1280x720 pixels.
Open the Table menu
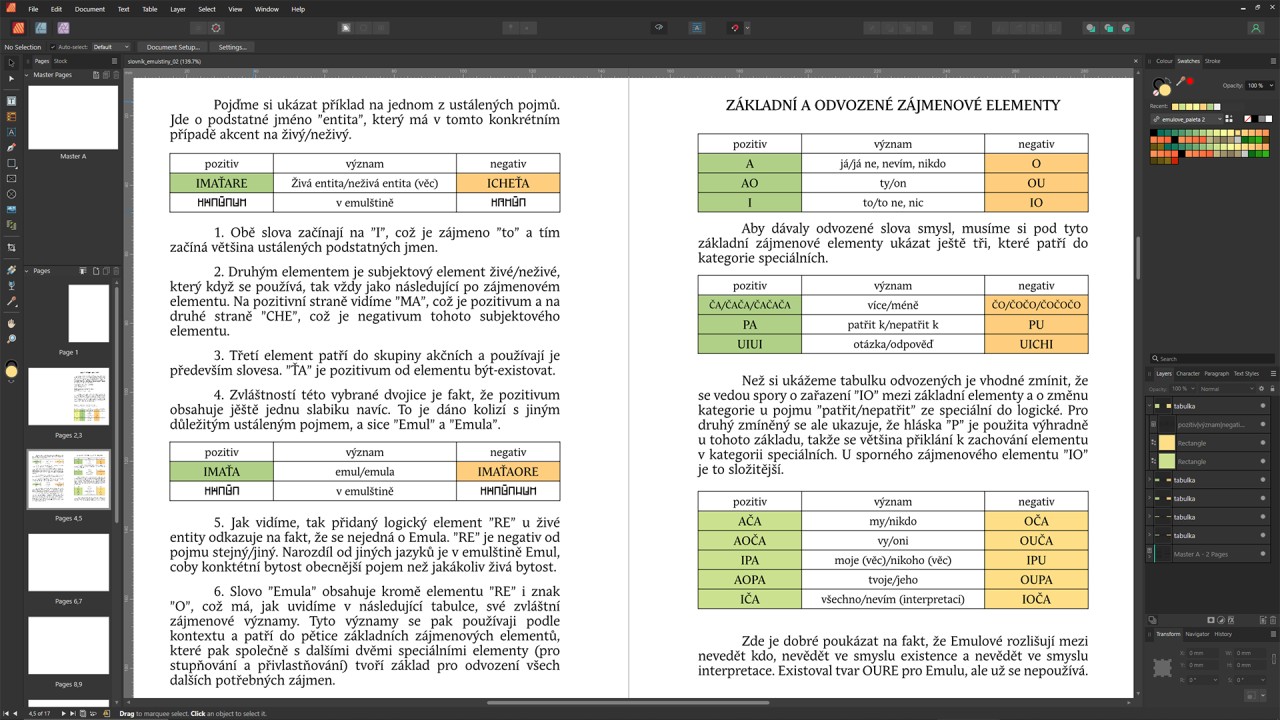click(149, 9)
